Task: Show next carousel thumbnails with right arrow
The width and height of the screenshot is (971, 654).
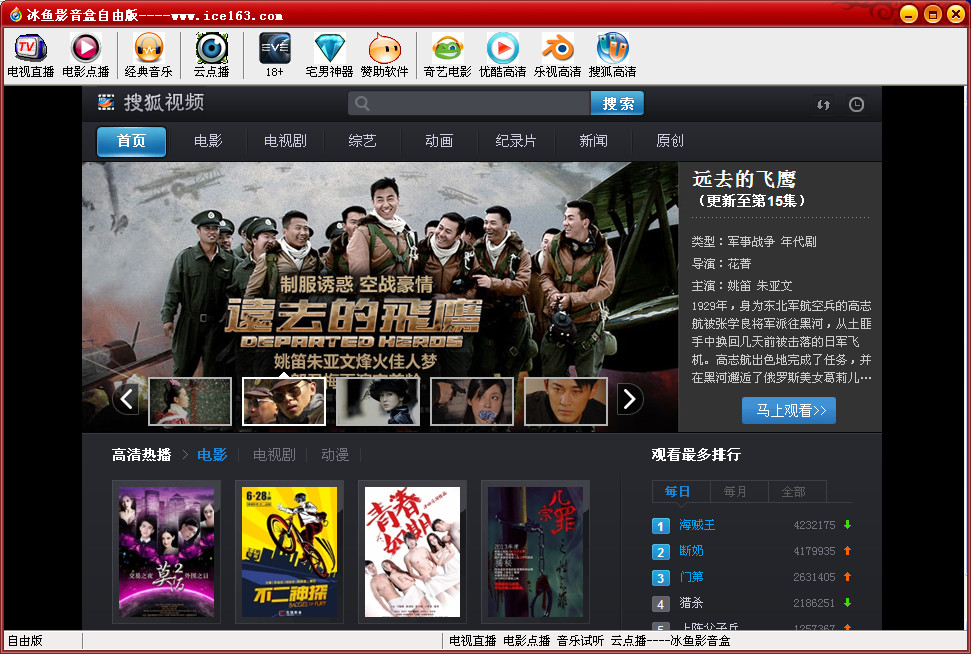Action: 630,399
